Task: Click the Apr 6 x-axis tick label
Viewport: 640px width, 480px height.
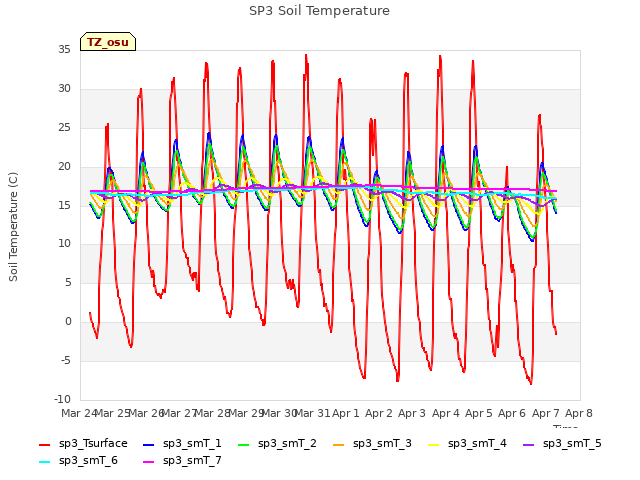Action: click(512, 413)
